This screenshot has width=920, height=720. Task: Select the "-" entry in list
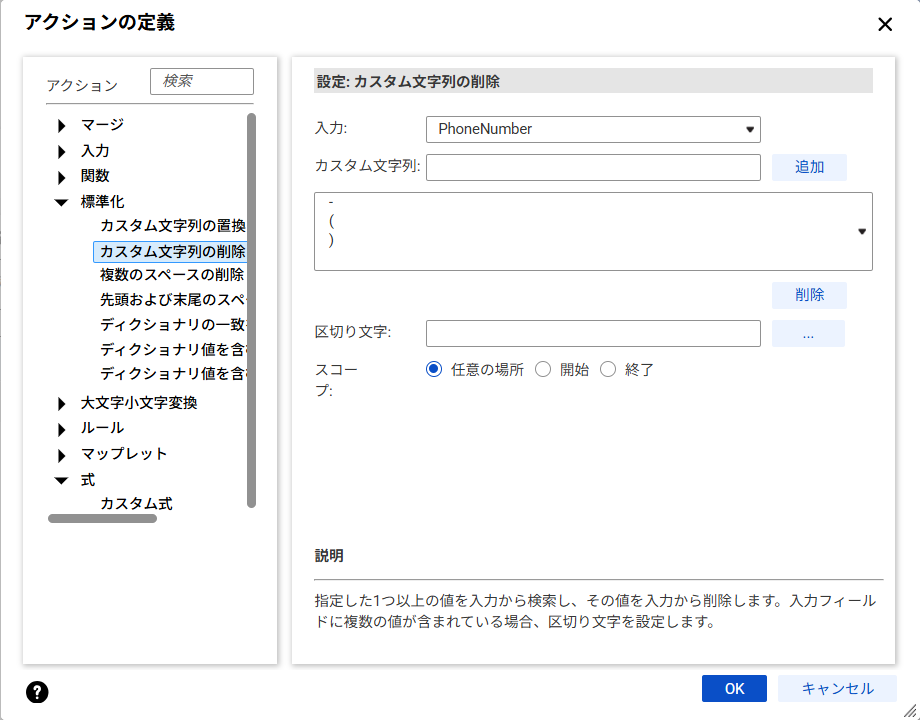pos(332,202)
